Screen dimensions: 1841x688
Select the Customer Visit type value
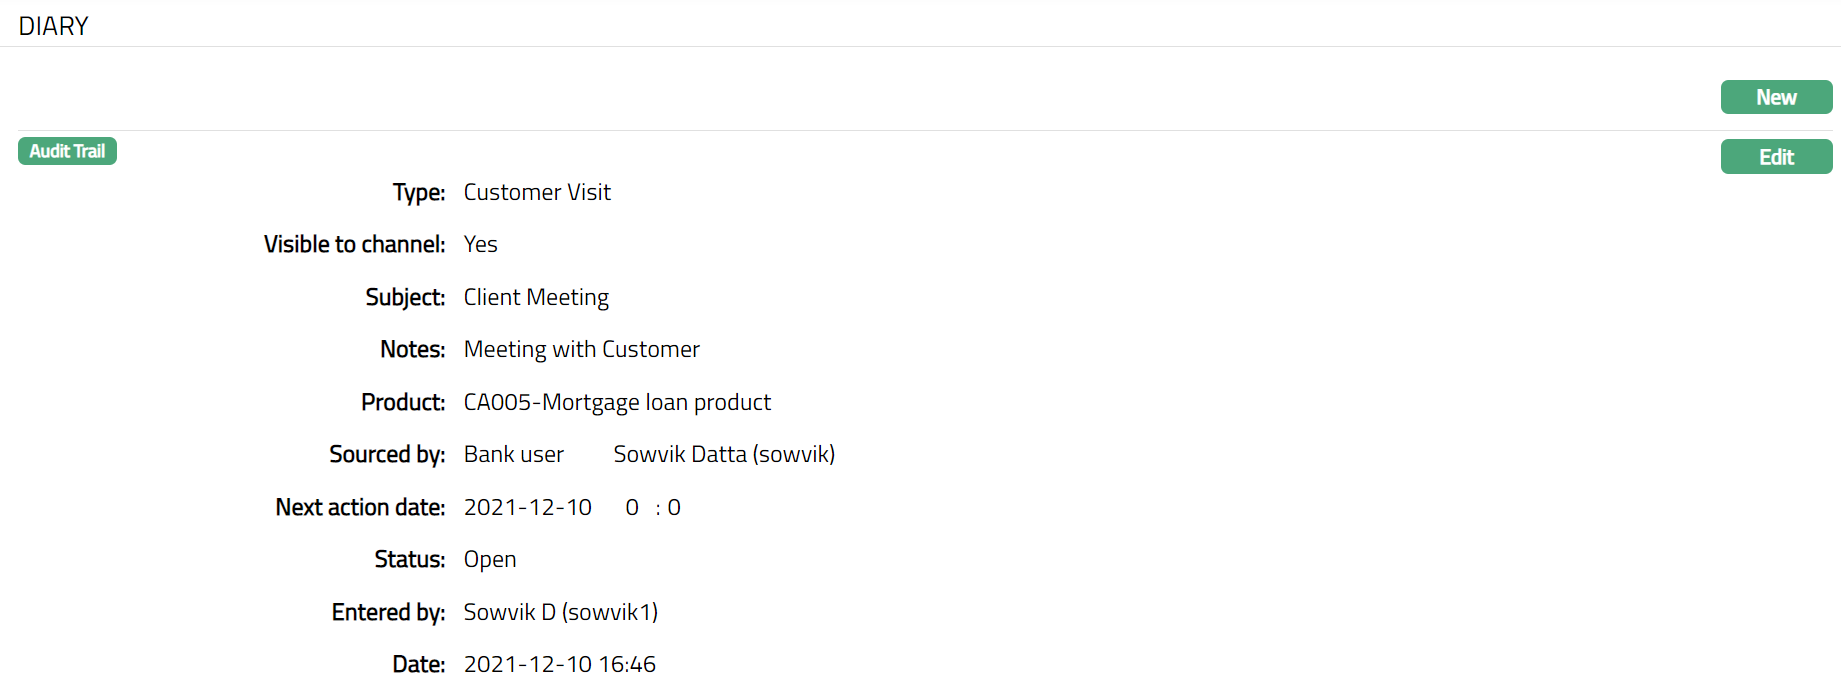click(537, 192)
